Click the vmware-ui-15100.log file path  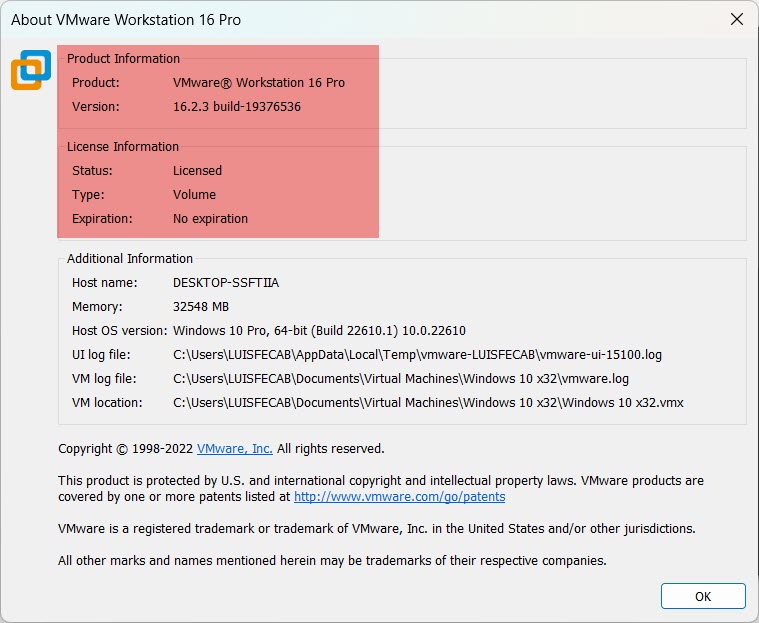pos(417,355)
